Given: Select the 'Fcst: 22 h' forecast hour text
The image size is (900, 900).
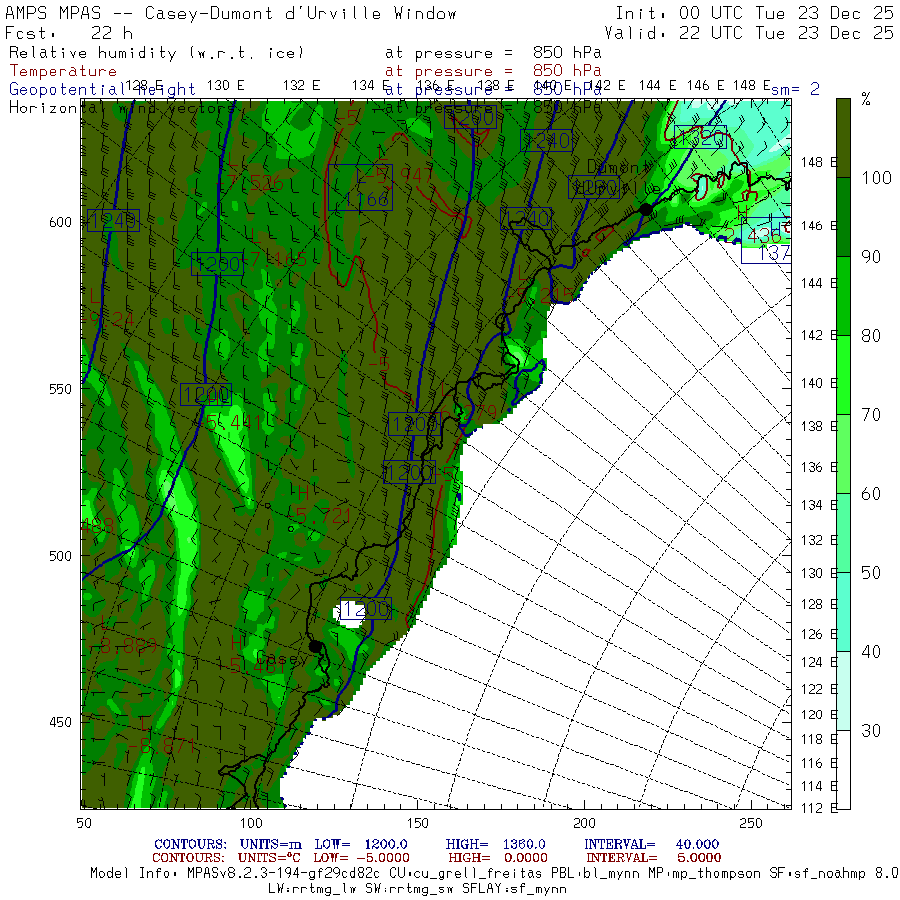Looking at the screenshot, I should click(x=69, y=33).
